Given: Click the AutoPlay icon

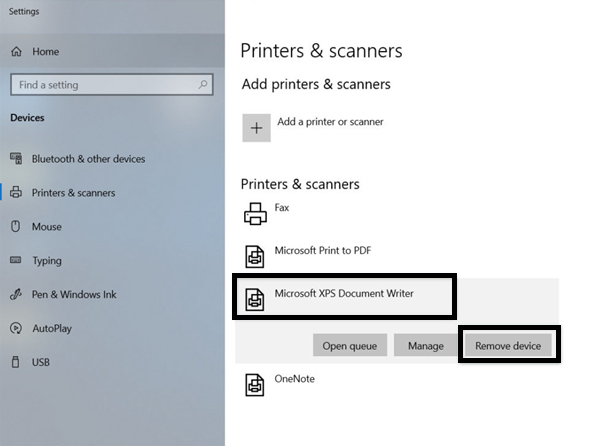Looking at the screenshot, I should pos(16,328).
